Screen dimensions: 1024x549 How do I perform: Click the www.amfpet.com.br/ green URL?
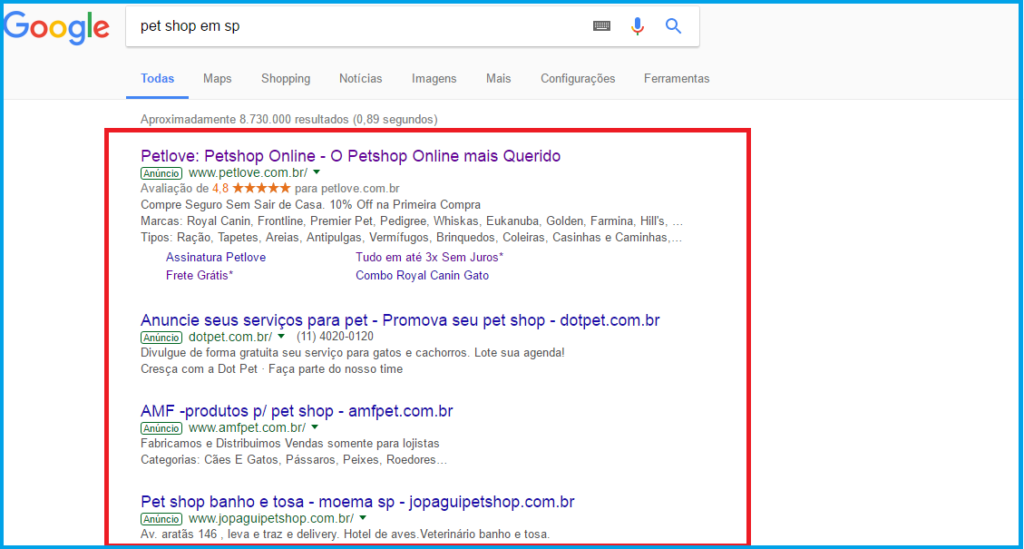(248, 428)
